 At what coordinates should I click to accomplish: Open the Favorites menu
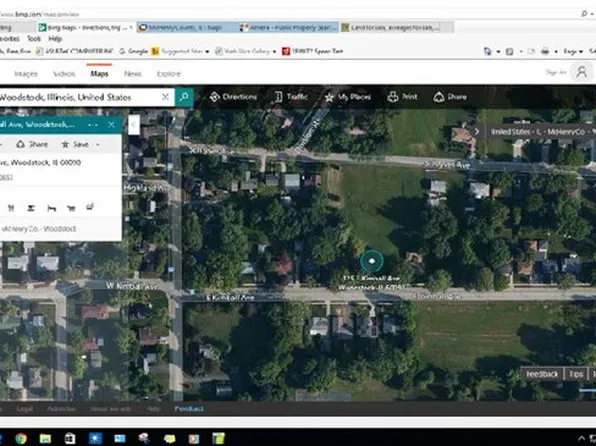coord(10,39)
